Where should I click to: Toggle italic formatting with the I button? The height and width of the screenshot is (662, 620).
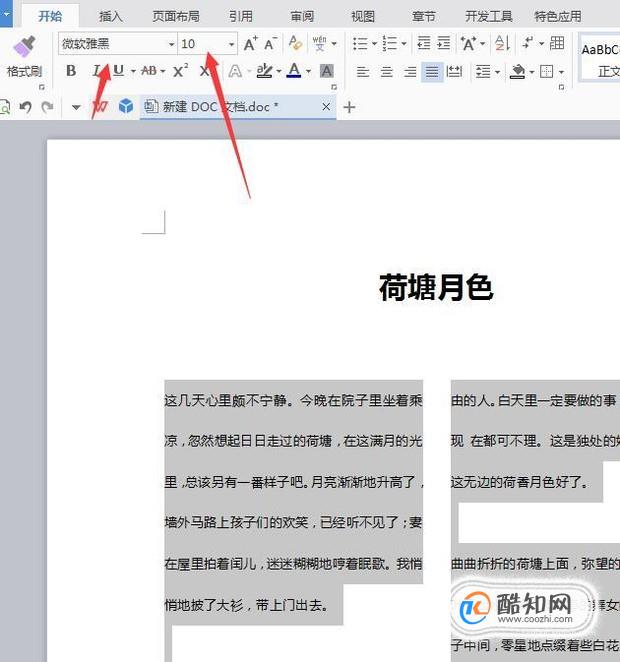[97, 71]
